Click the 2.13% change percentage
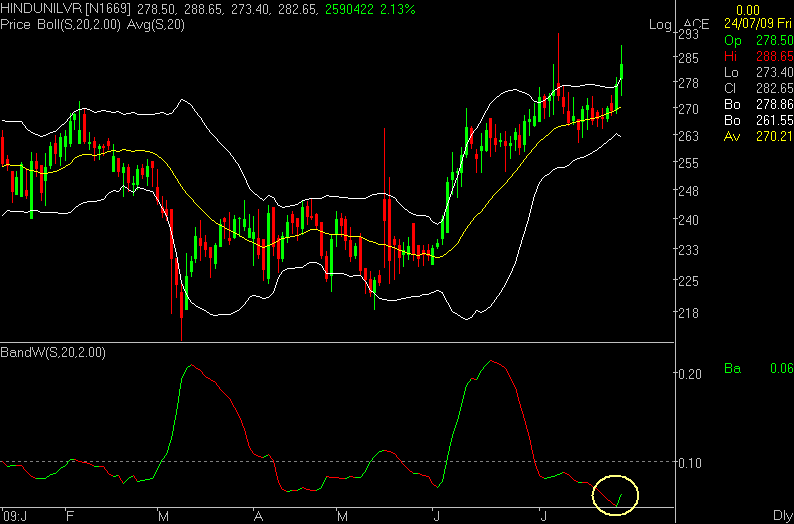This screenshot has width=794, height=524. pyautogui.click(x=399, y=10)
